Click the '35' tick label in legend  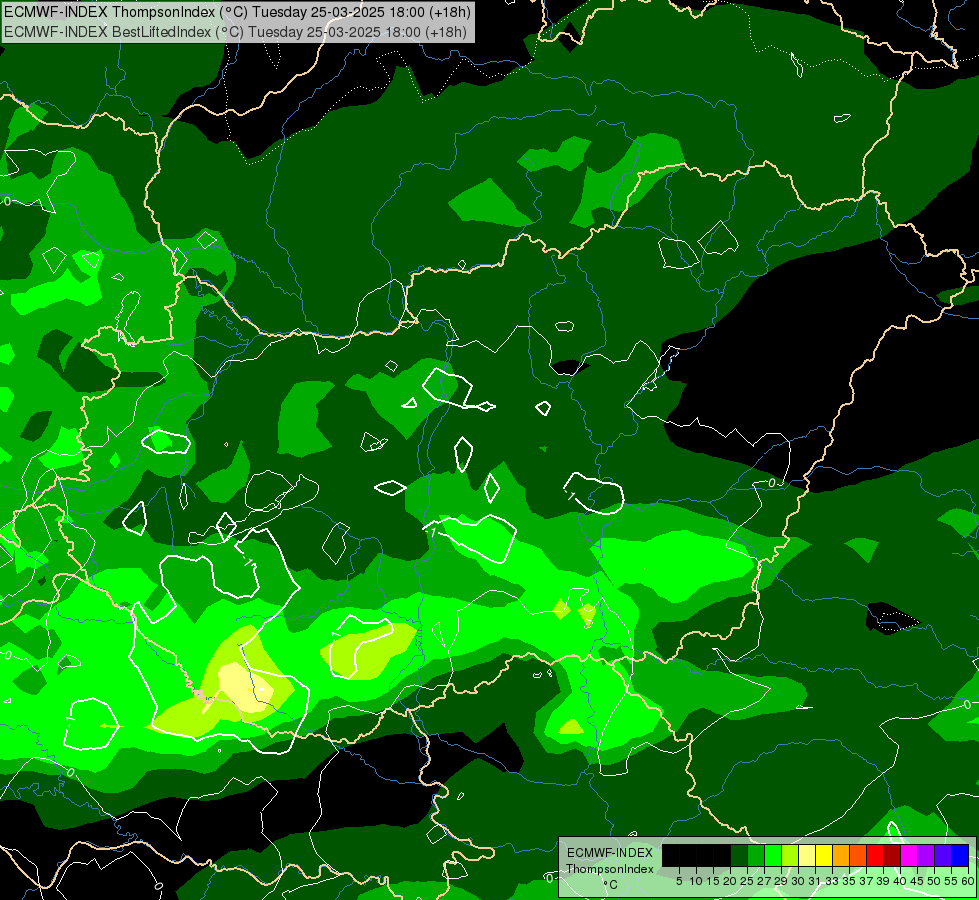(850, 881)
